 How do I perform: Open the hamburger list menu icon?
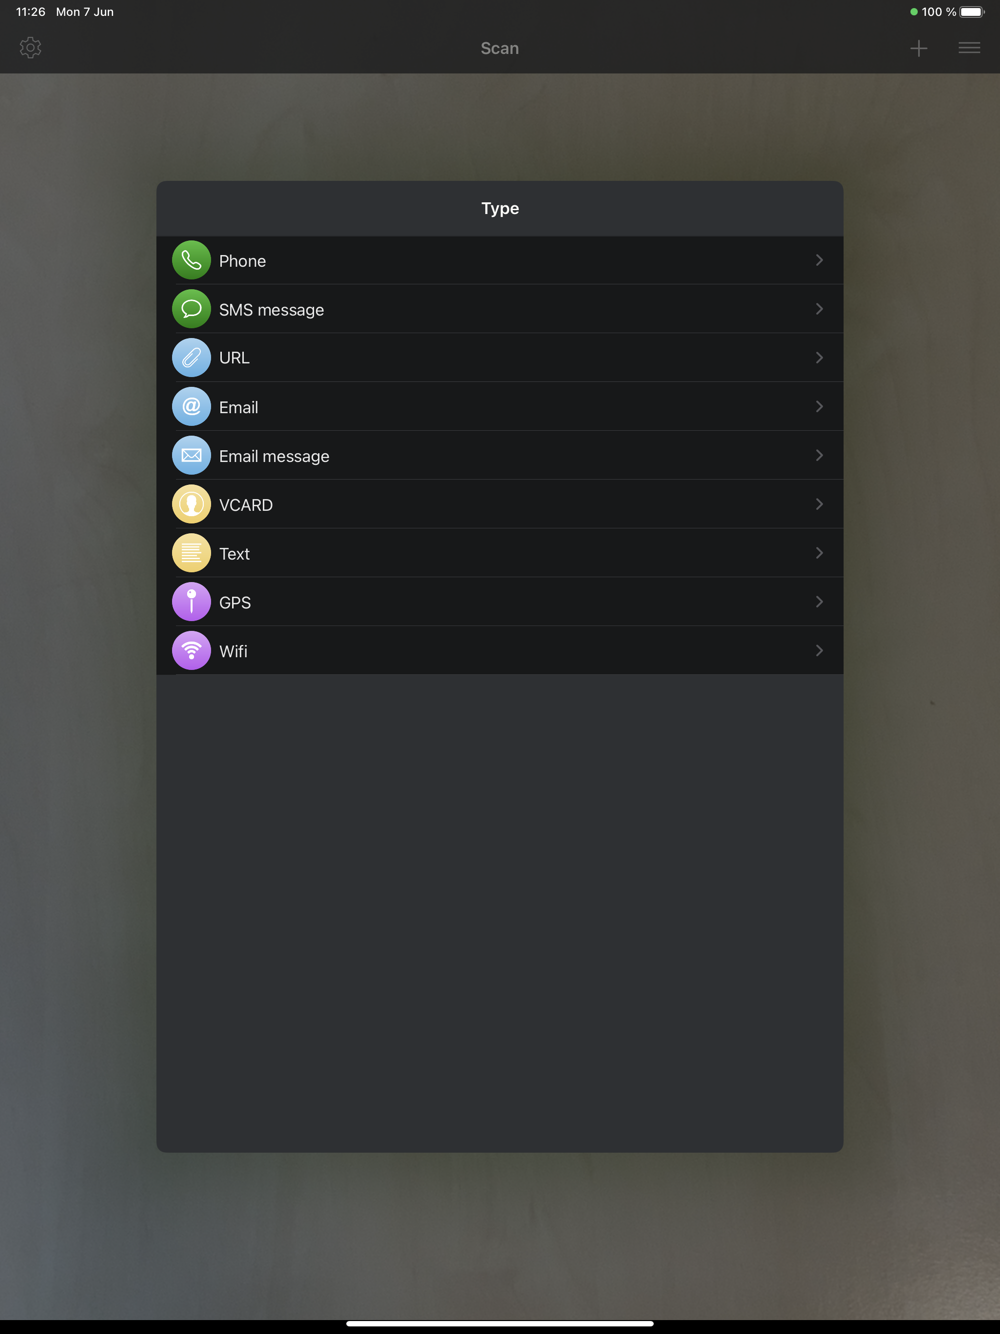point(969,48)
